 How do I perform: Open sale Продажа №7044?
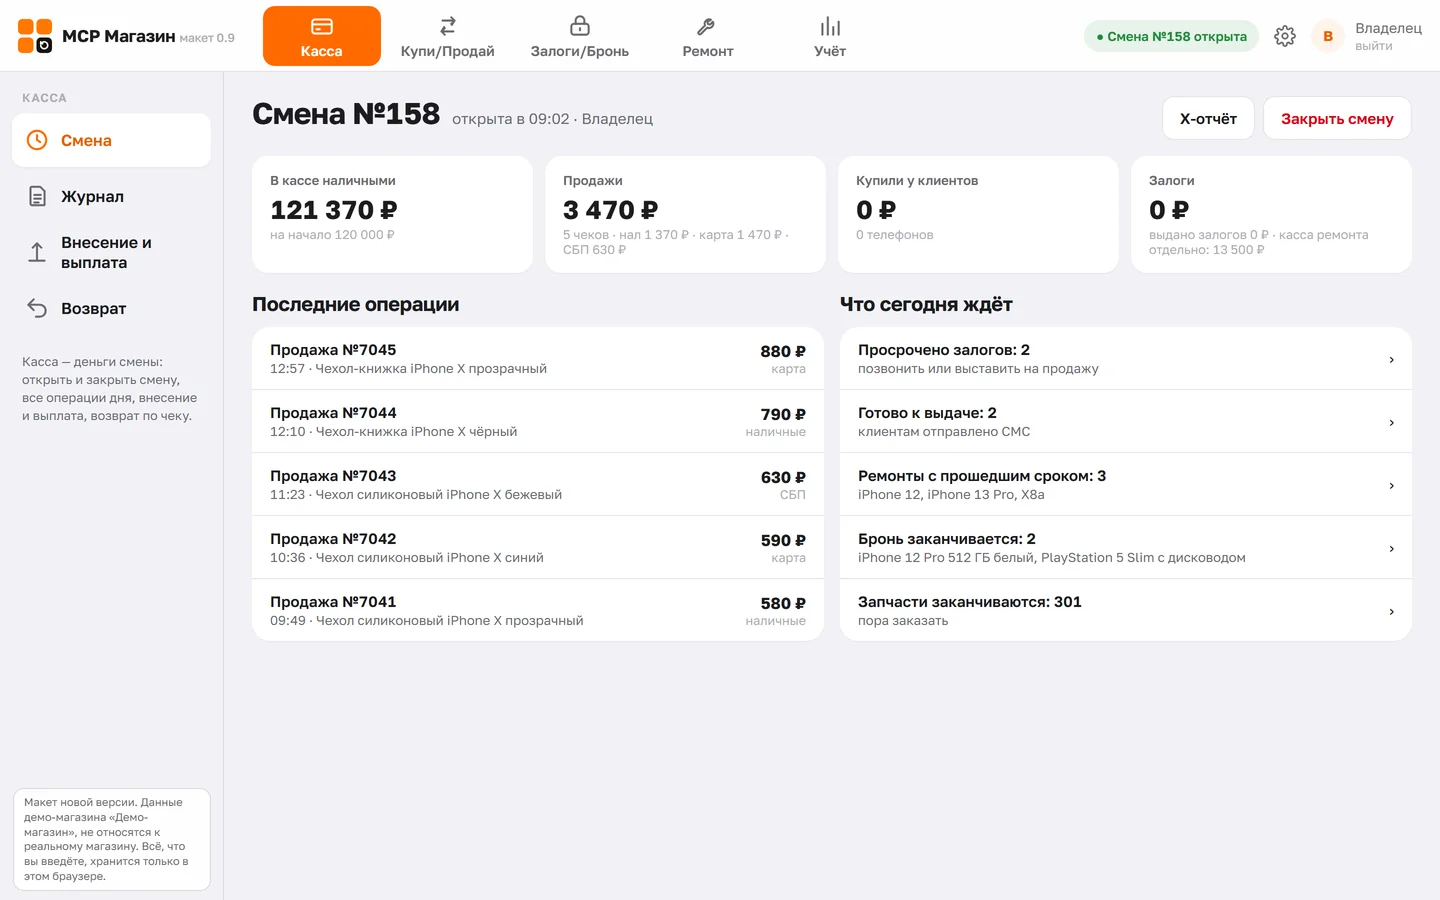pyautogui.click(x=538, y=422)
